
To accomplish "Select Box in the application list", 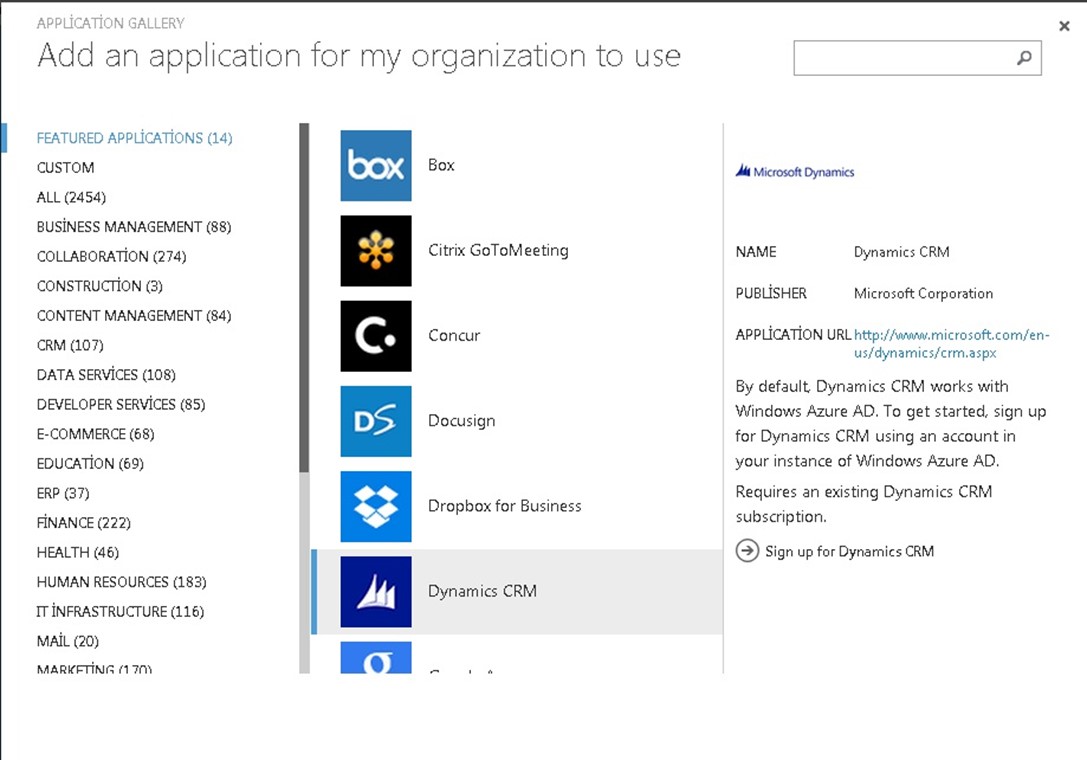I will [441, 165].
